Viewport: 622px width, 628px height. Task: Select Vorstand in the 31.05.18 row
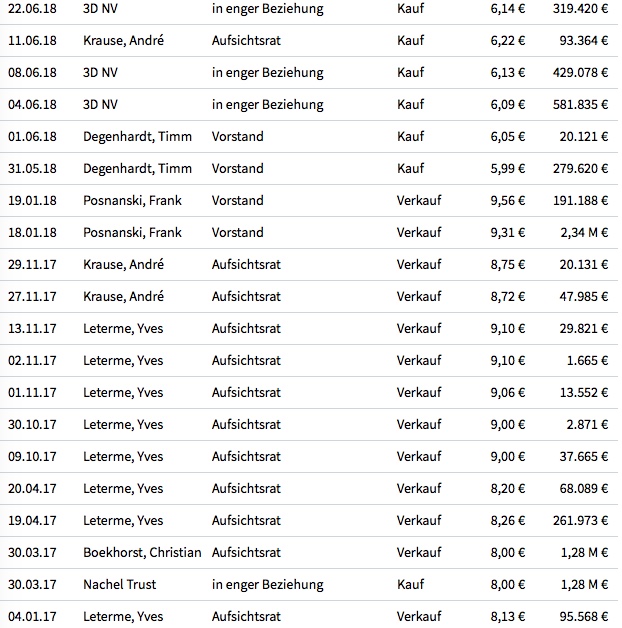coord(237,168)
